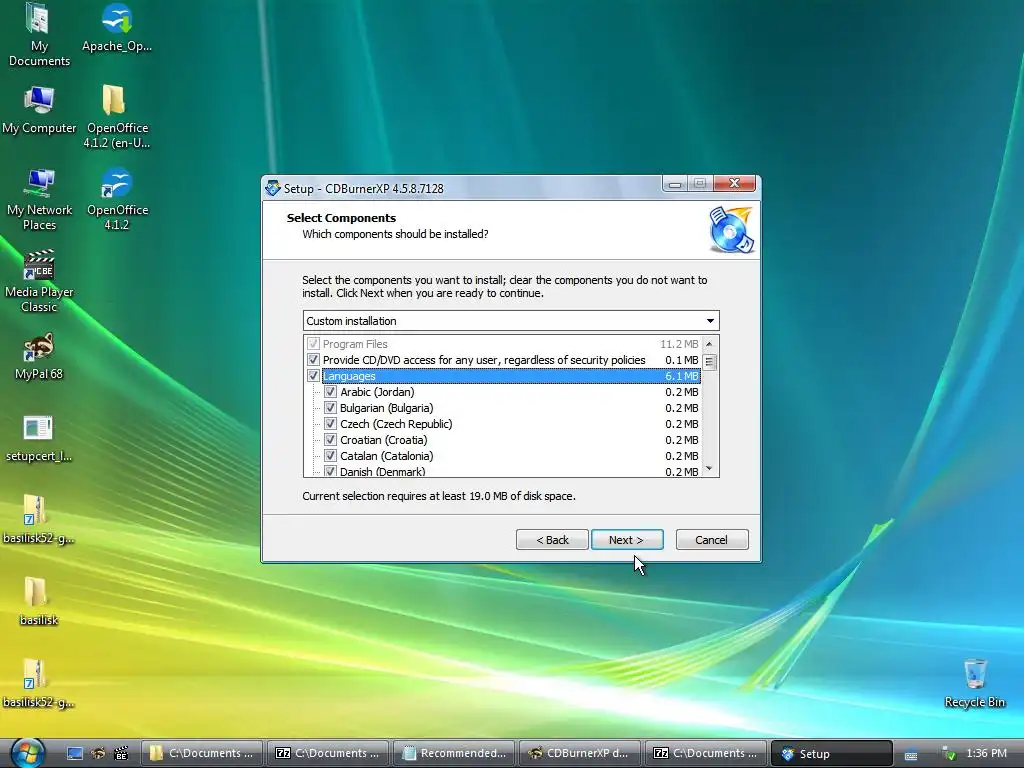Click Media Player Classic quick launch icon
1024x768 pixels.
click(121, 754)
